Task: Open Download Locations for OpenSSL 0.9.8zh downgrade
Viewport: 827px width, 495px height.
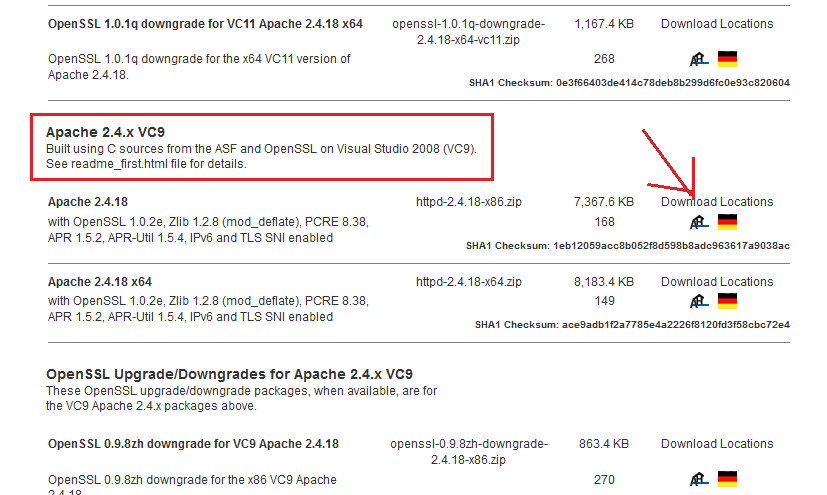Action: [x=717, y=444]
